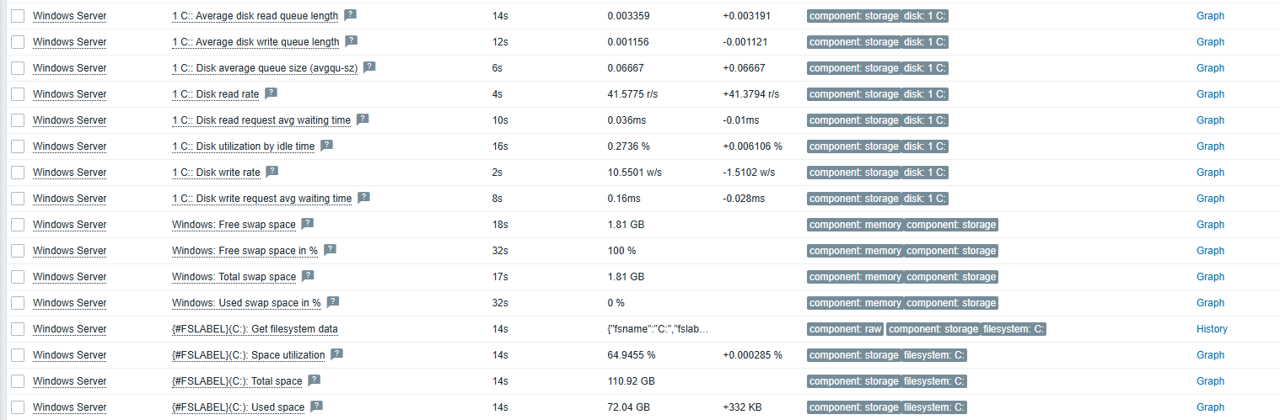Image resolution: width=1280 pixels, height=420 pixels.
Task: Open Graph for Space utilization
Action: tap(1210, 354)
